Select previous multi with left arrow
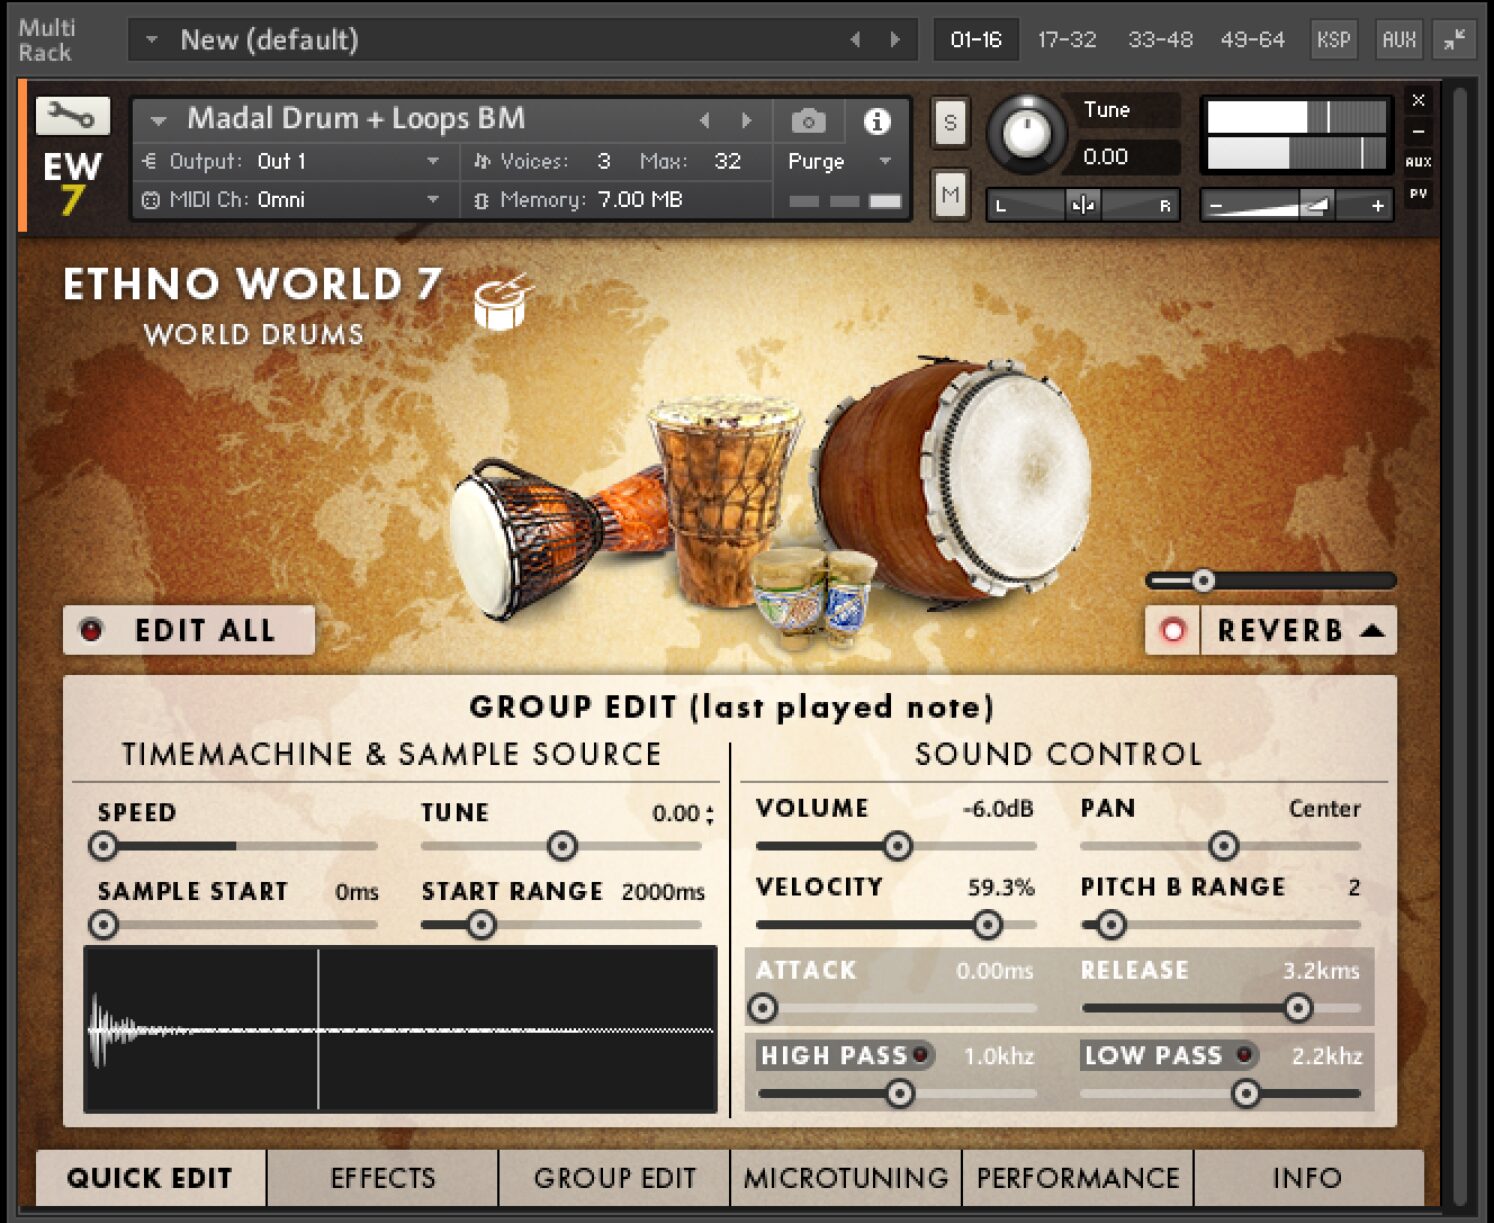 (x=855, y=40)
